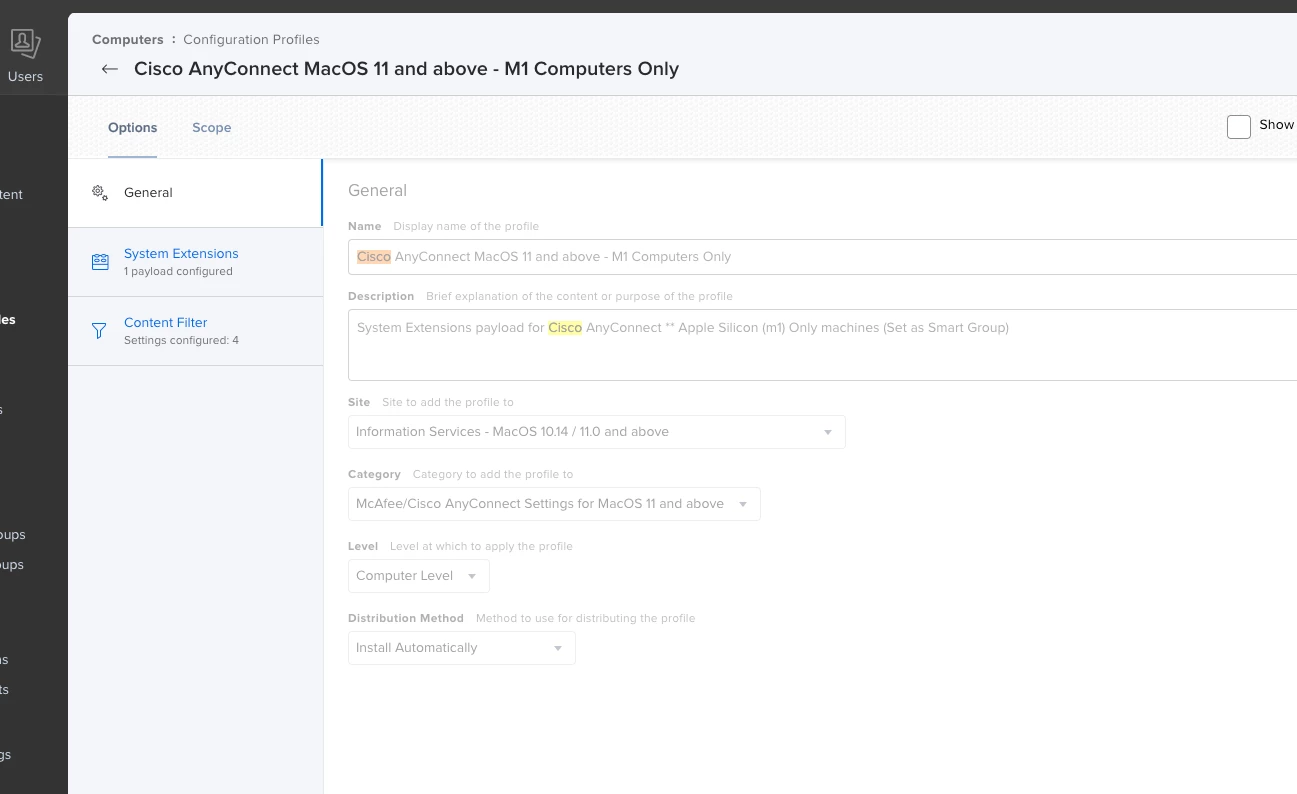The image size is (1297, 794).
Task: Open the Distribution Method dropdown
Action: 461,648
